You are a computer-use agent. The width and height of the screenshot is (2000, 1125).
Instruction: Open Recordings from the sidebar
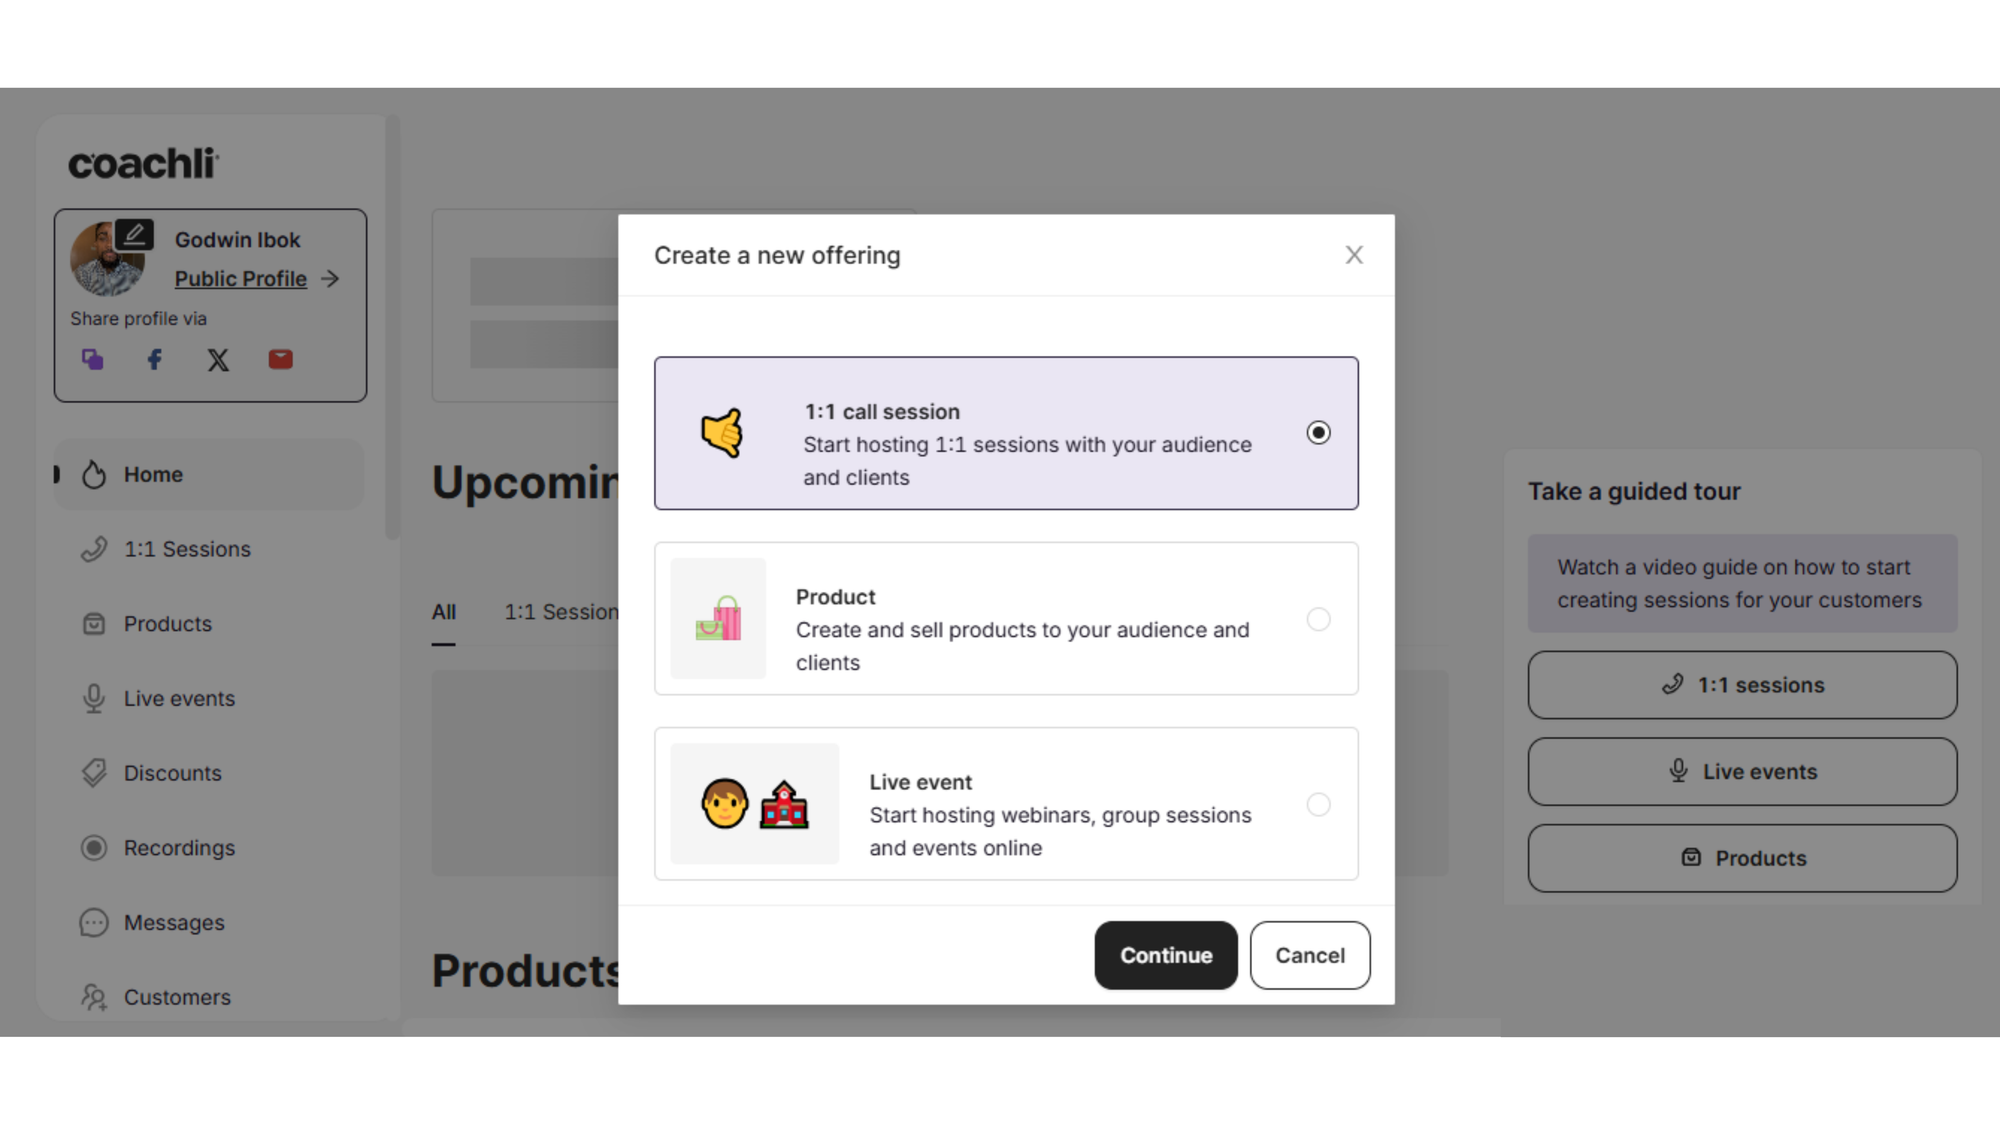179,848
